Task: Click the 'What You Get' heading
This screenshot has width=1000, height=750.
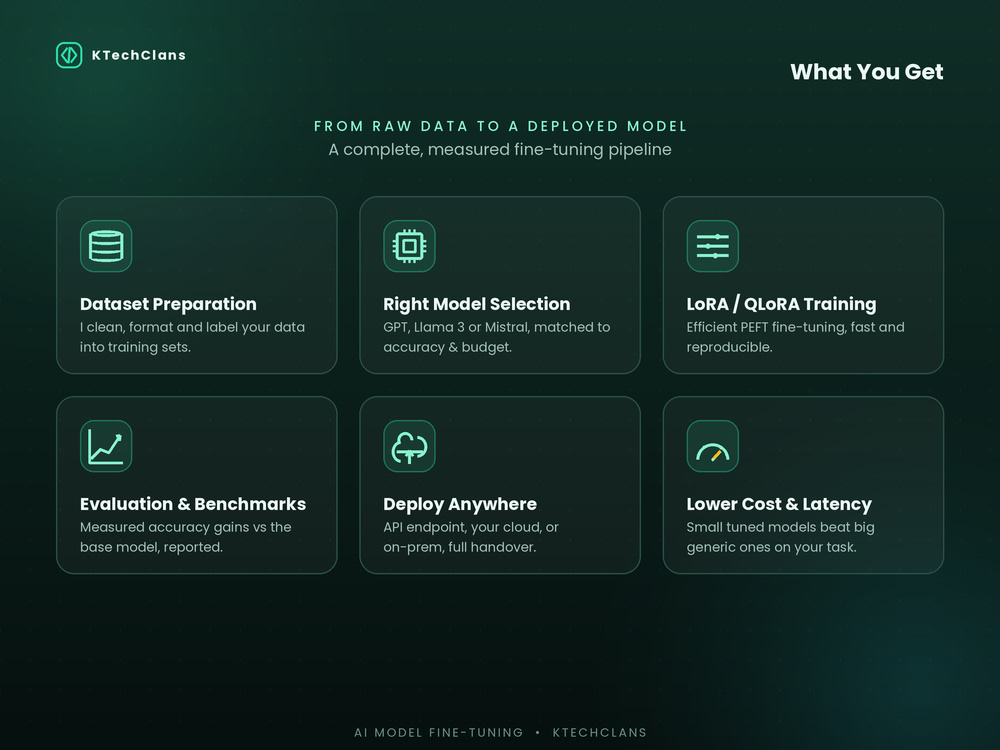Action: [x=867, y=72]
